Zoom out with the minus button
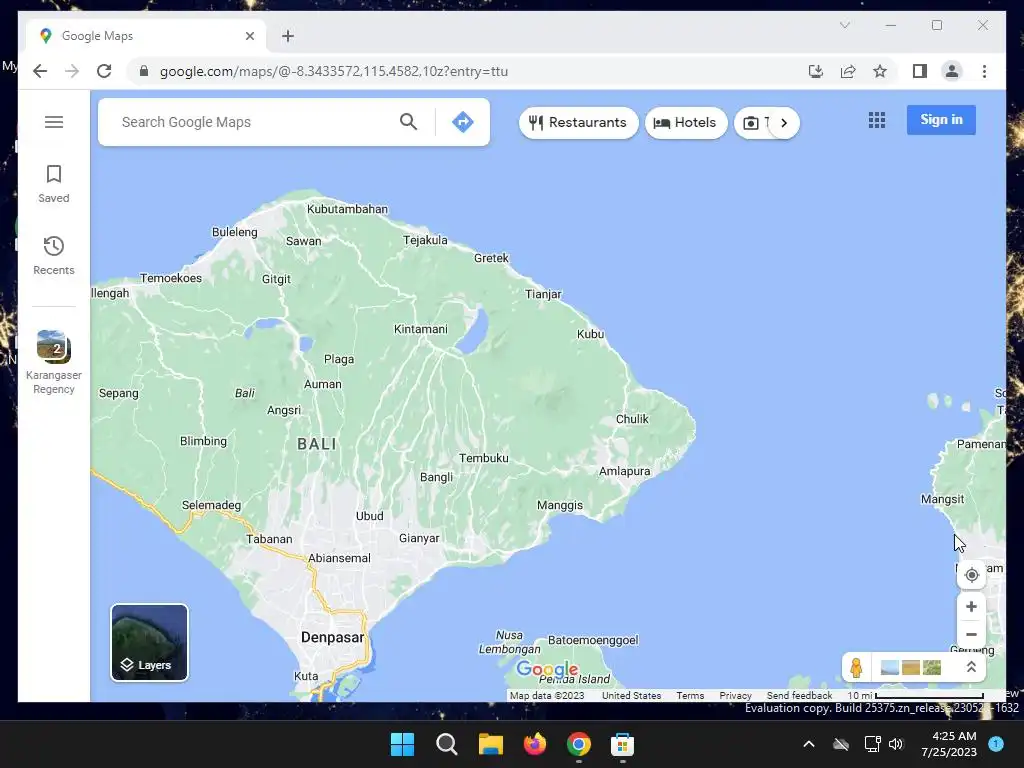The height and width of the screenshot is (768, 1024). coord(971,634)
